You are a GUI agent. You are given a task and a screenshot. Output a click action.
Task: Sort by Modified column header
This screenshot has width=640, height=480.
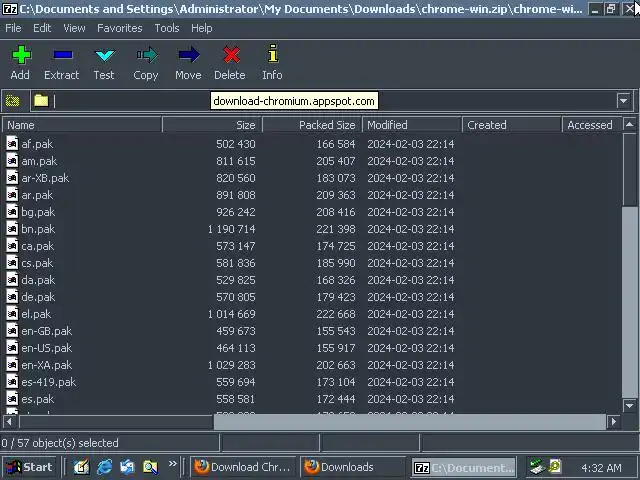[412, 125]
